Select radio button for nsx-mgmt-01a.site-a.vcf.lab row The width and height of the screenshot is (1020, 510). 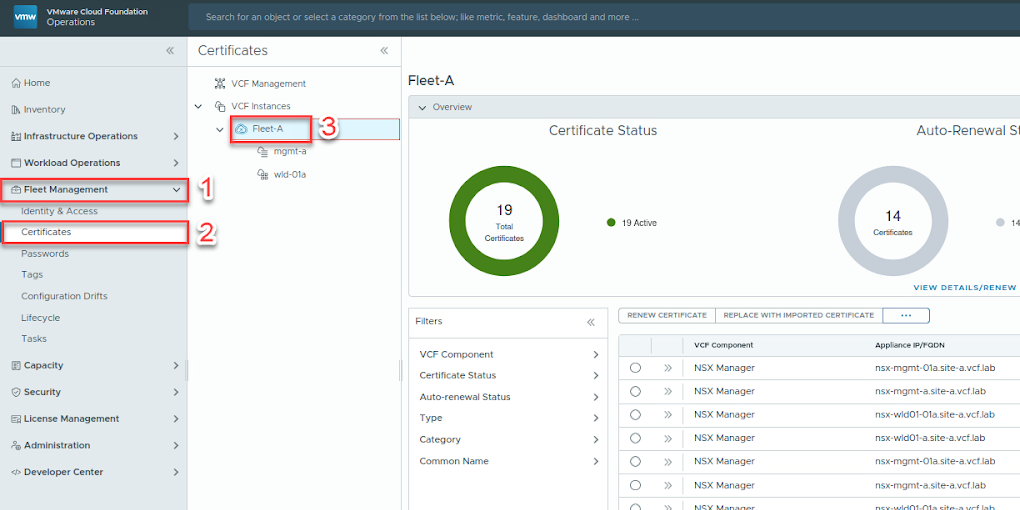635,368
